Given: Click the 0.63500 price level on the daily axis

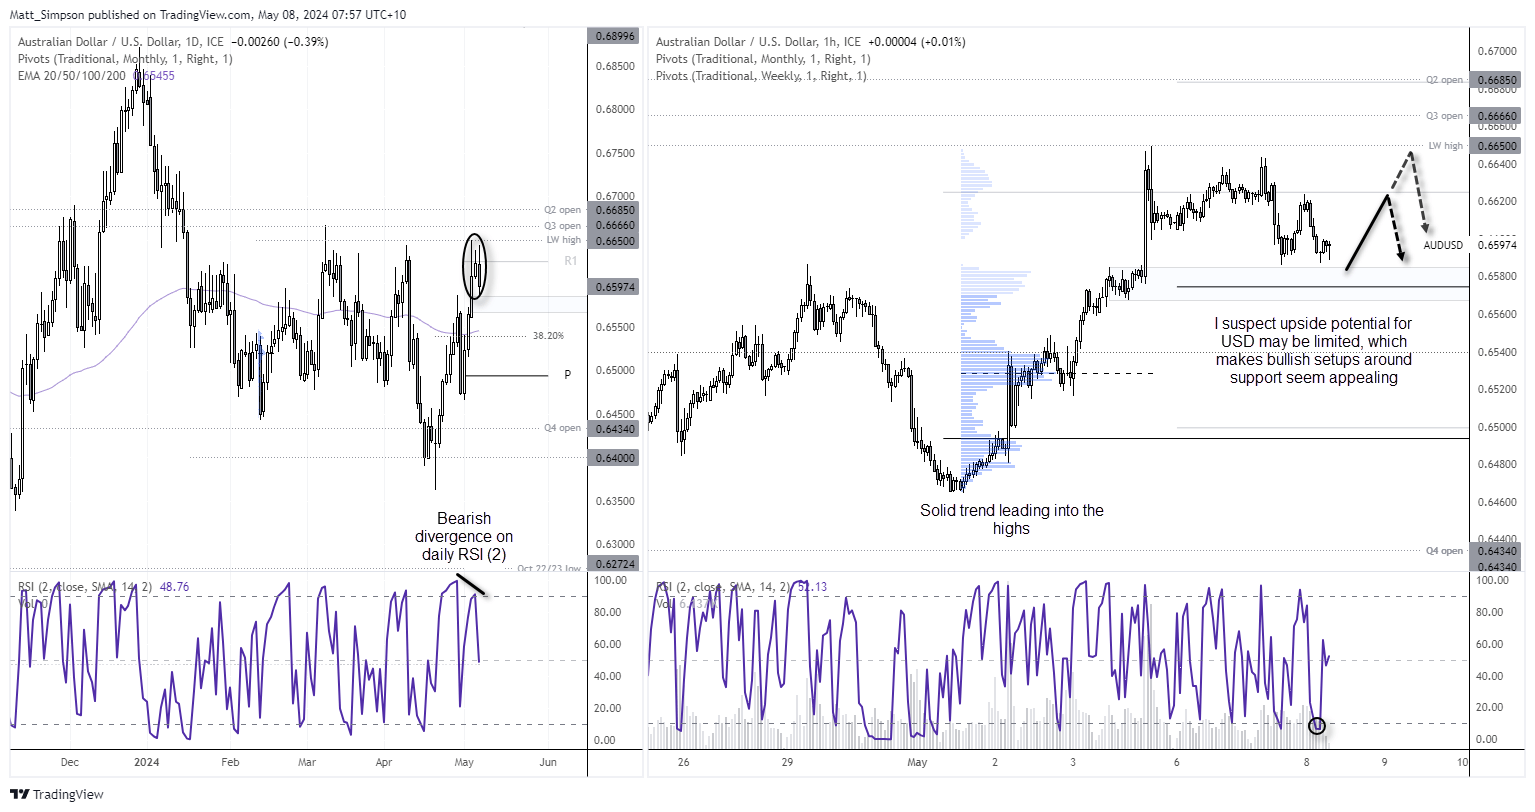Looking at the screenshot, I should tap(615, 501).
